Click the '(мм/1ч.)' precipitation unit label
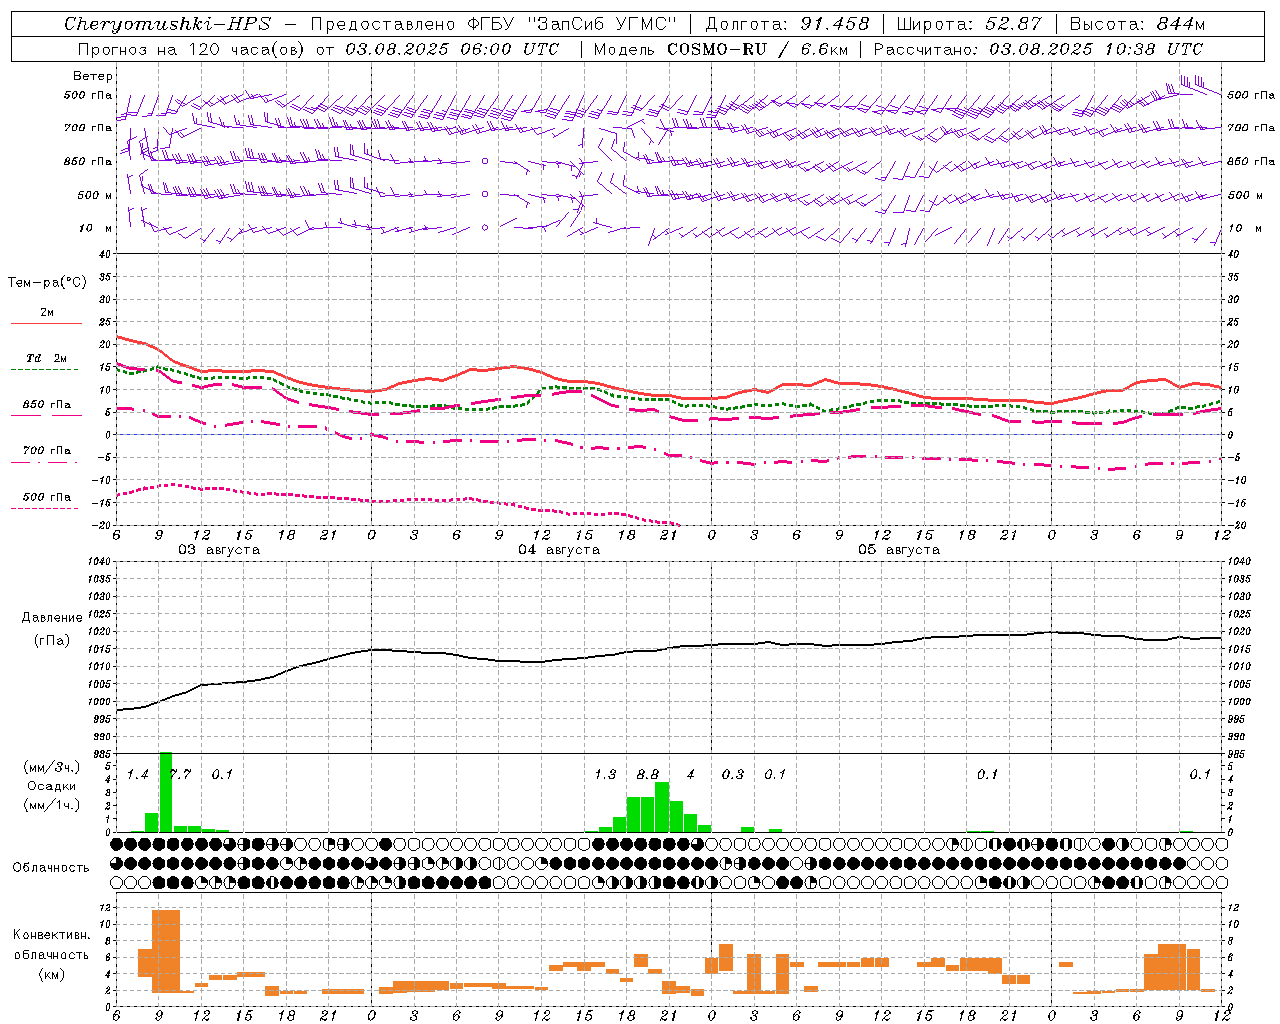This screenshot has width=1280, height=1024. (x=51, y=805)
